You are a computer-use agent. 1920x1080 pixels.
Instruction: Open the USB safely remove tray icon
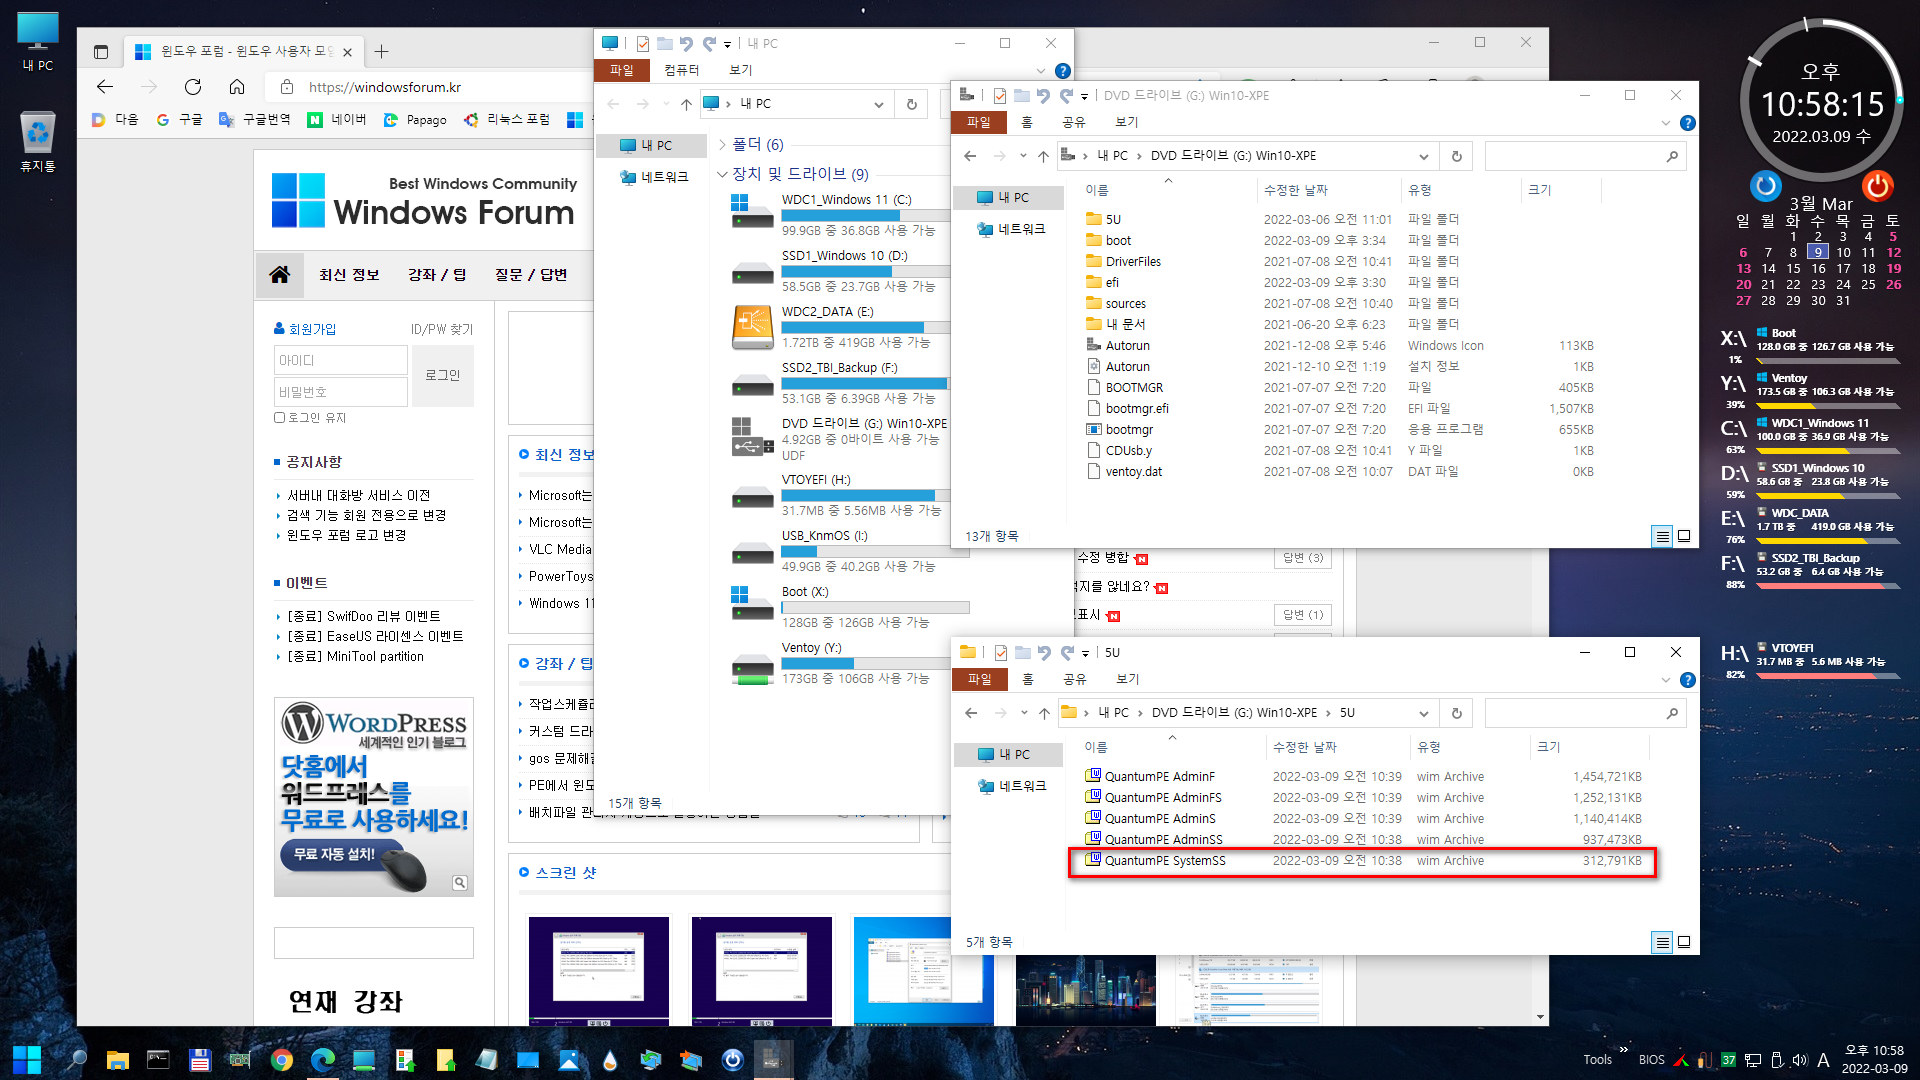1776,1060
